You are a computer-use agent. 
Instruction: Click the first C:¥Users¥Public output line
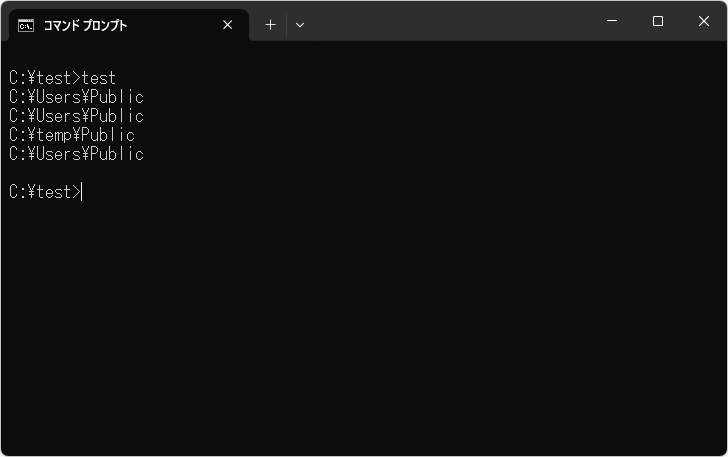pyautogui.click(x=76, y=97)
